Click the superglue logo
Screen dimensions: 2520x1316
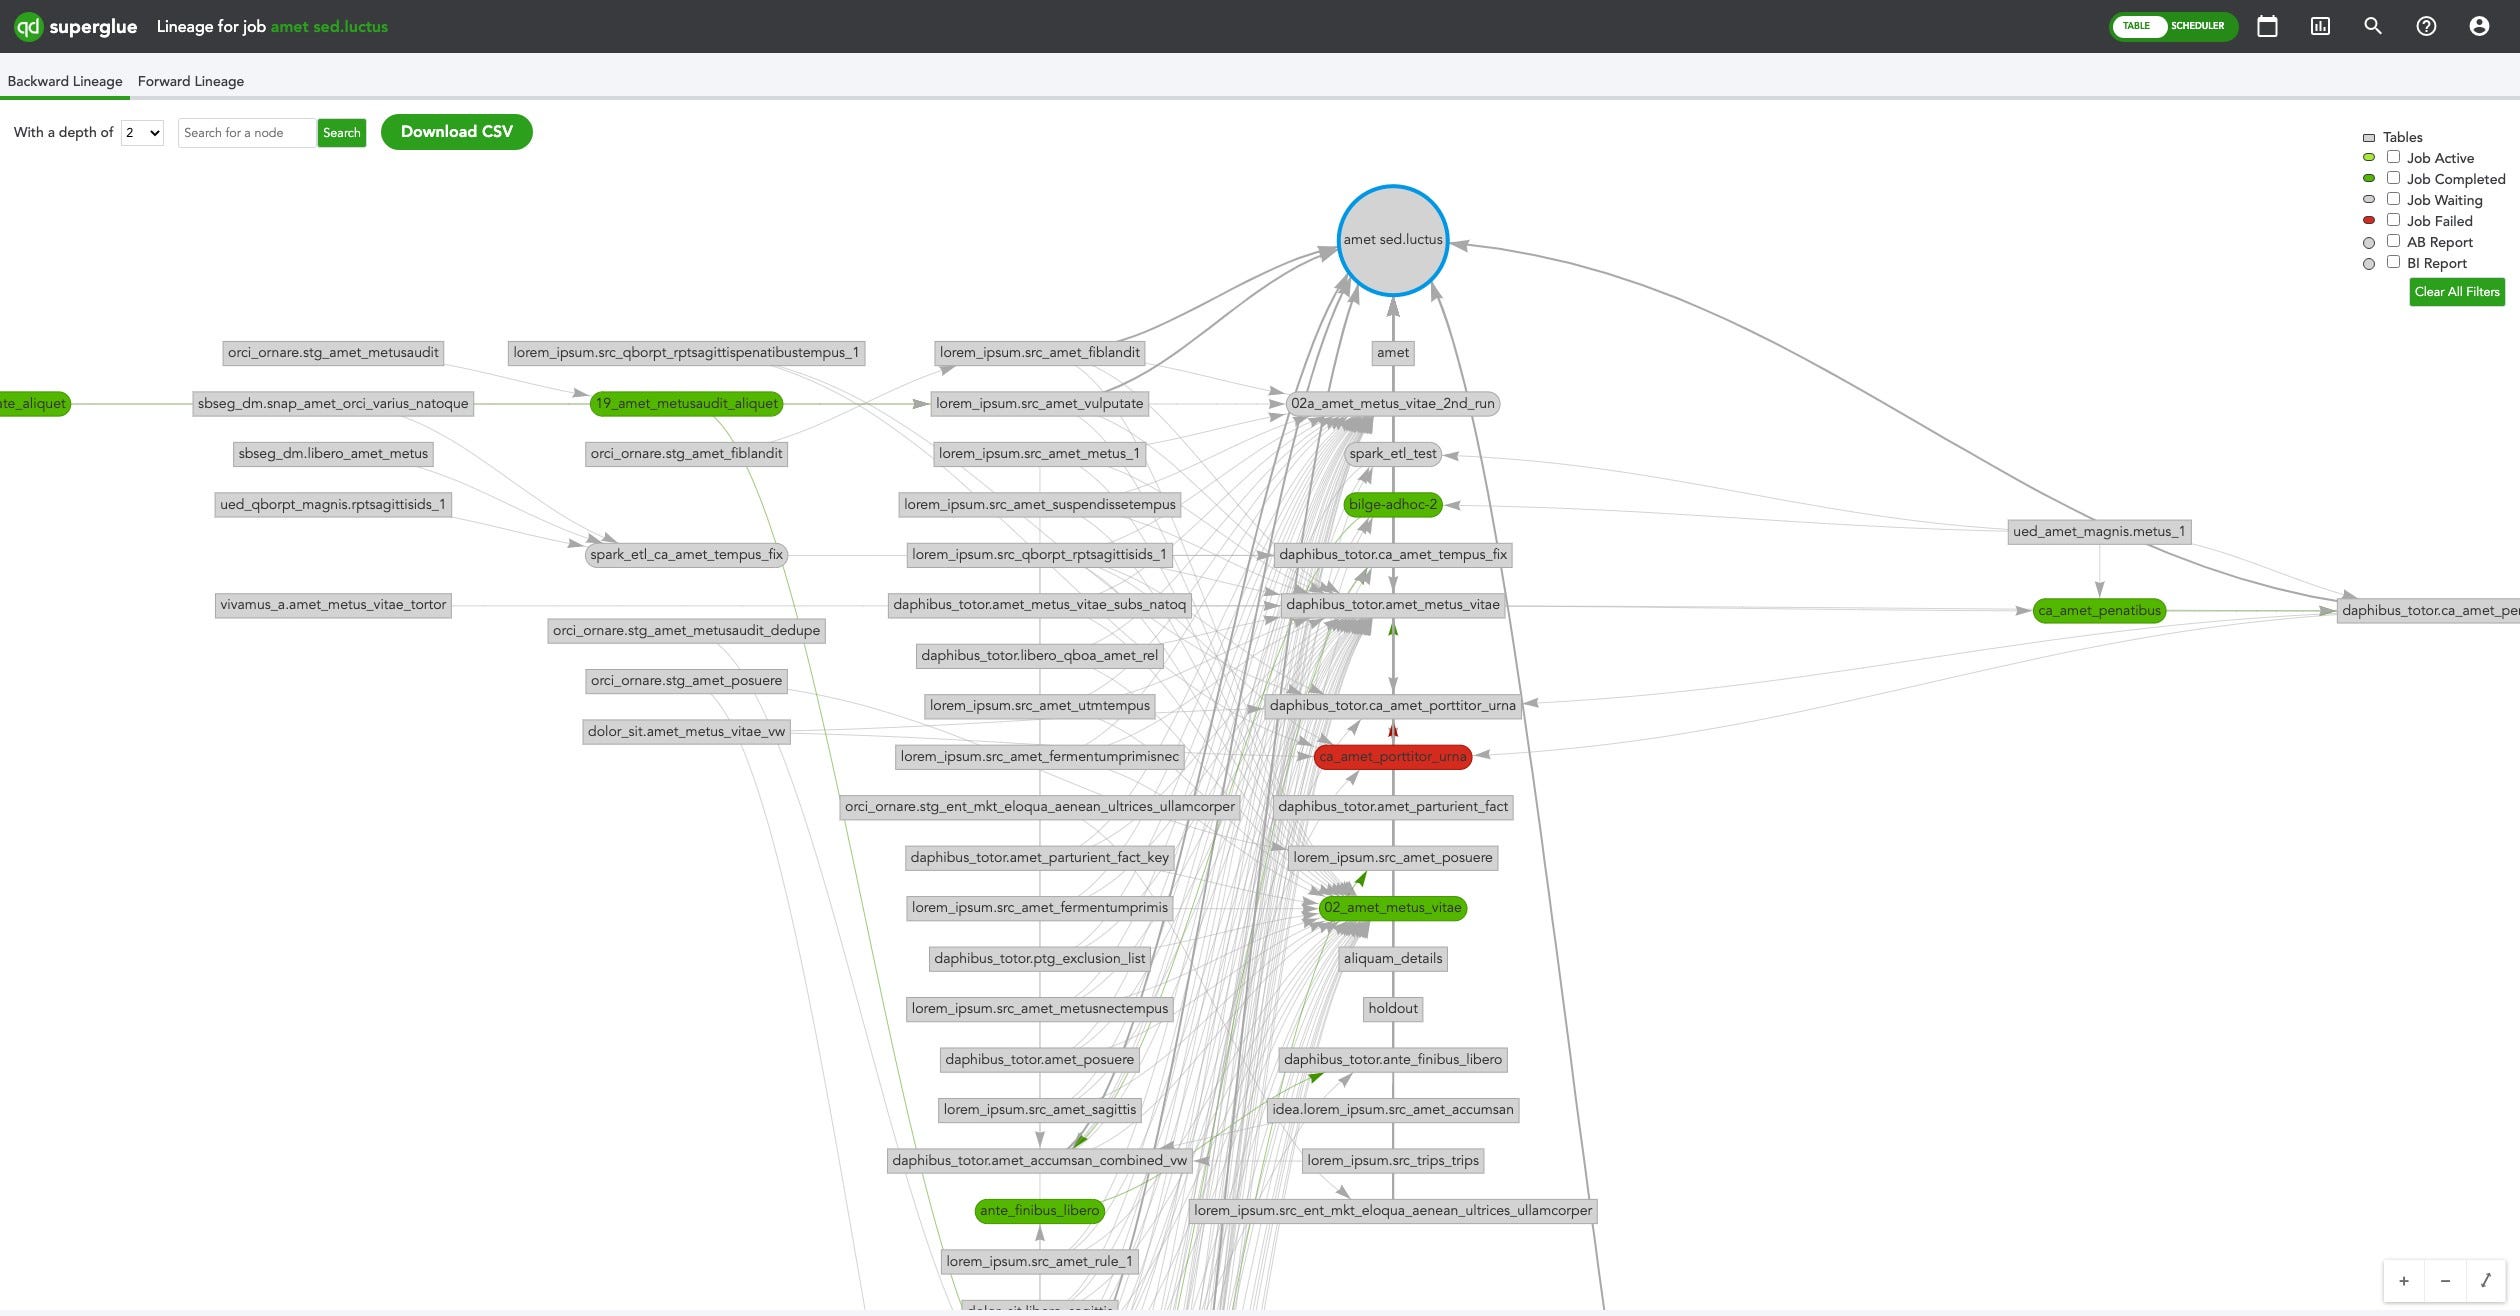[x=76, y=27]
